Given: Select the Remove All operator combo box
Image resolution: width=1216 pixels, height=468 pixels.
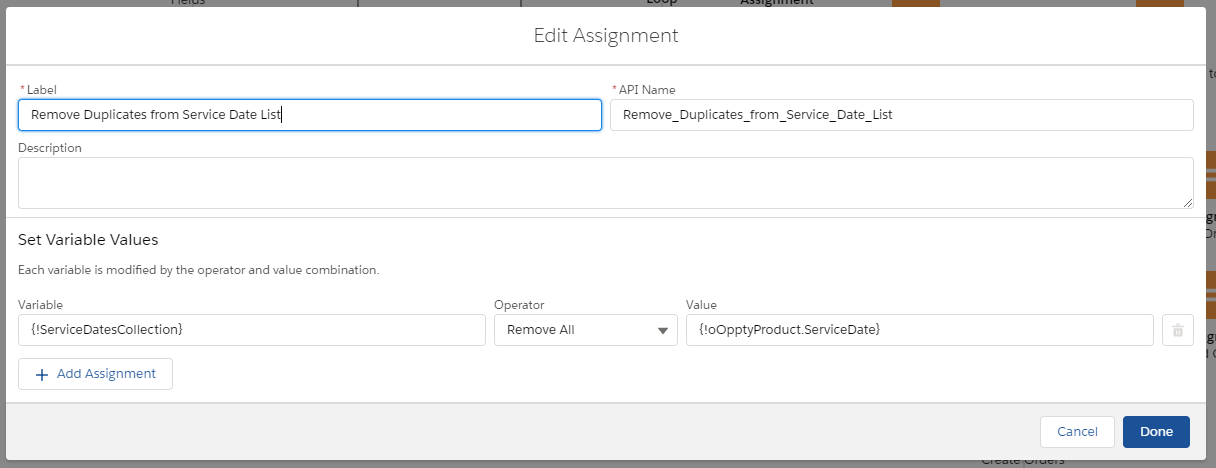Looking at the screenshot, I should pyautogui.click(x=585, y=330).
